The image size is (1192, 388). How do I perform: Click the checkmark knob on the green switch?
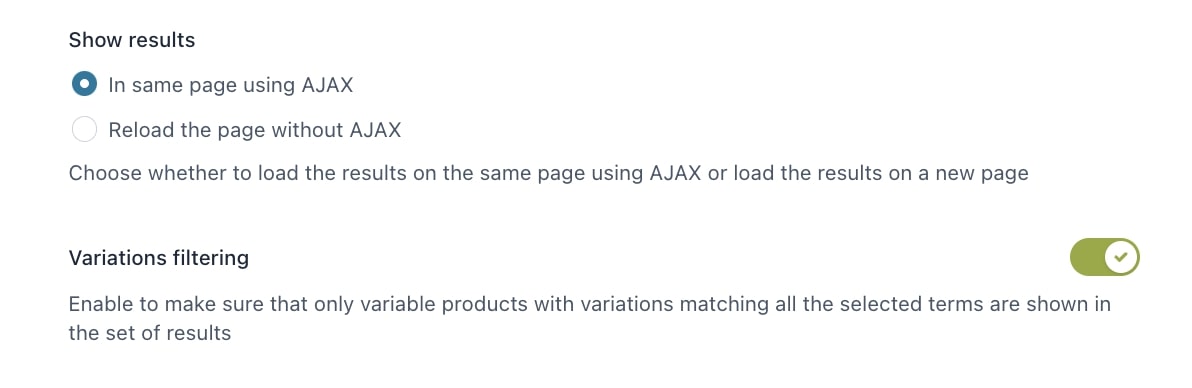pyautogui.click(x=1121, y=258)
